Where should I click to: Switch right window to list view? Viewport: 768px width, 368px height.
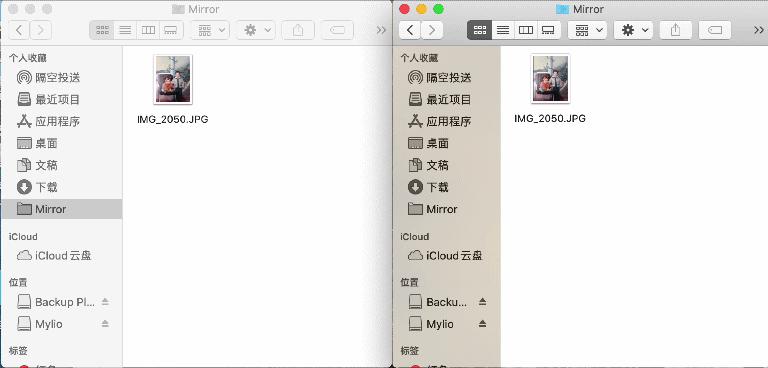(x=502, y=30)
